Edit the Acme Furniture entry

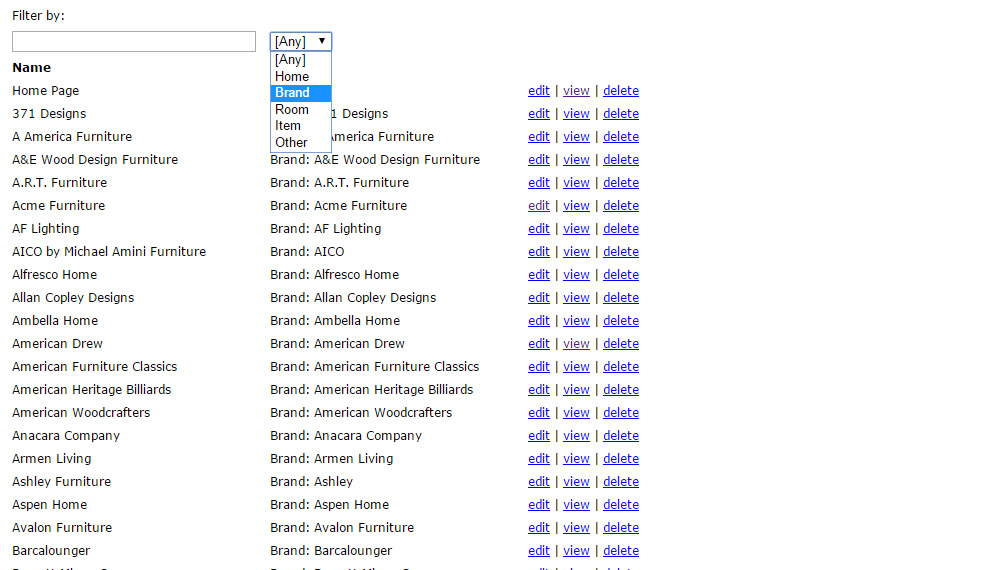tap(539, 206)
